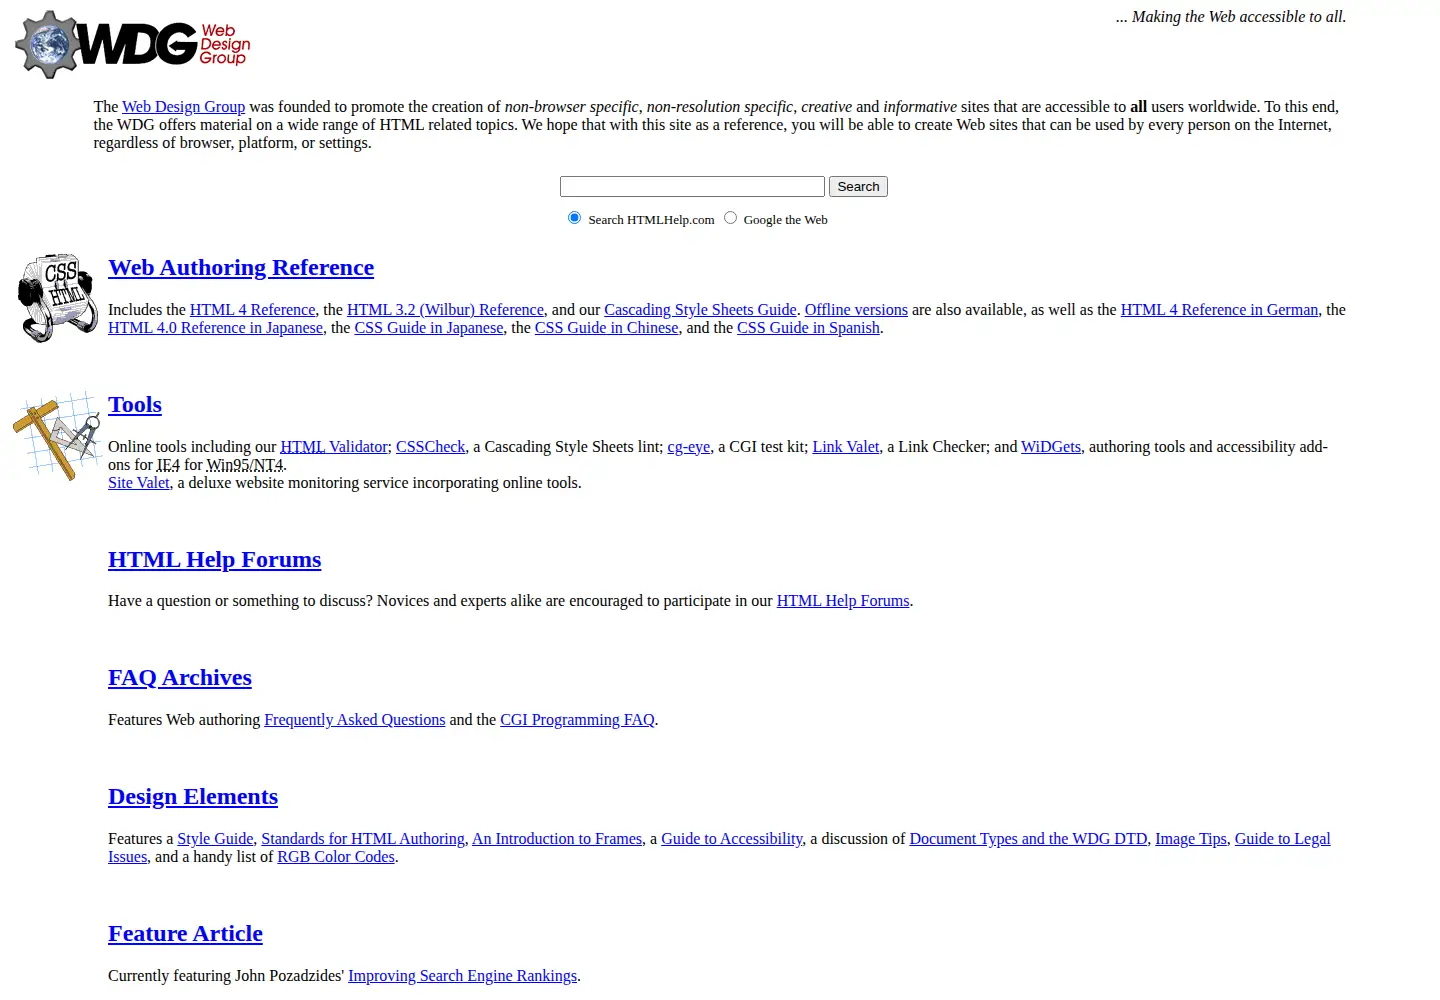This screenshot has height=1000, width=1440.
Task: Read Improving Search Engine Rankings article
Action: pos(462,976)
